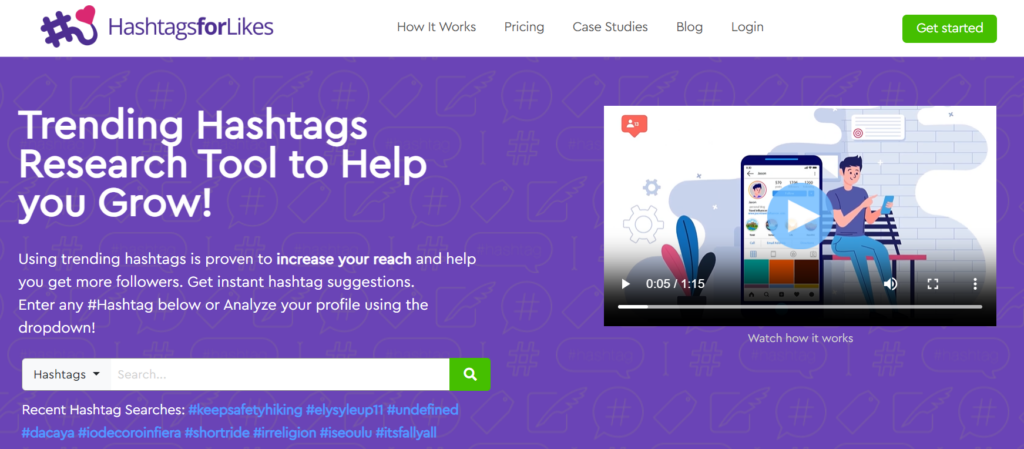Mute the video with the speaker icon
1024x449 pixels.
coord(891,284)
